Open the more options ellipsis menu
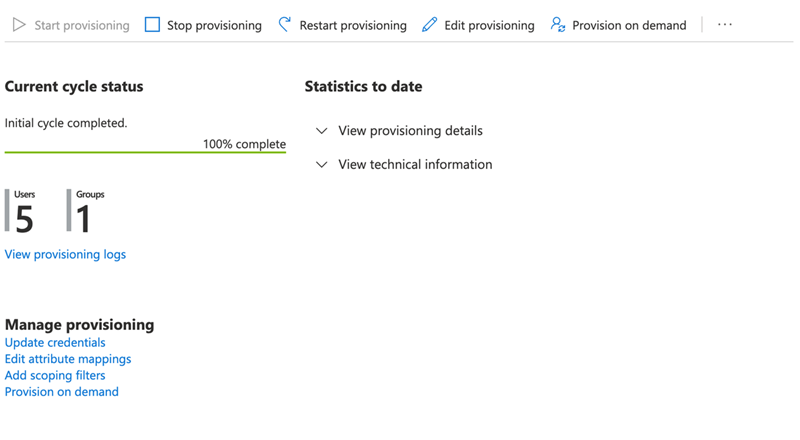 click(x=725, y=25)
